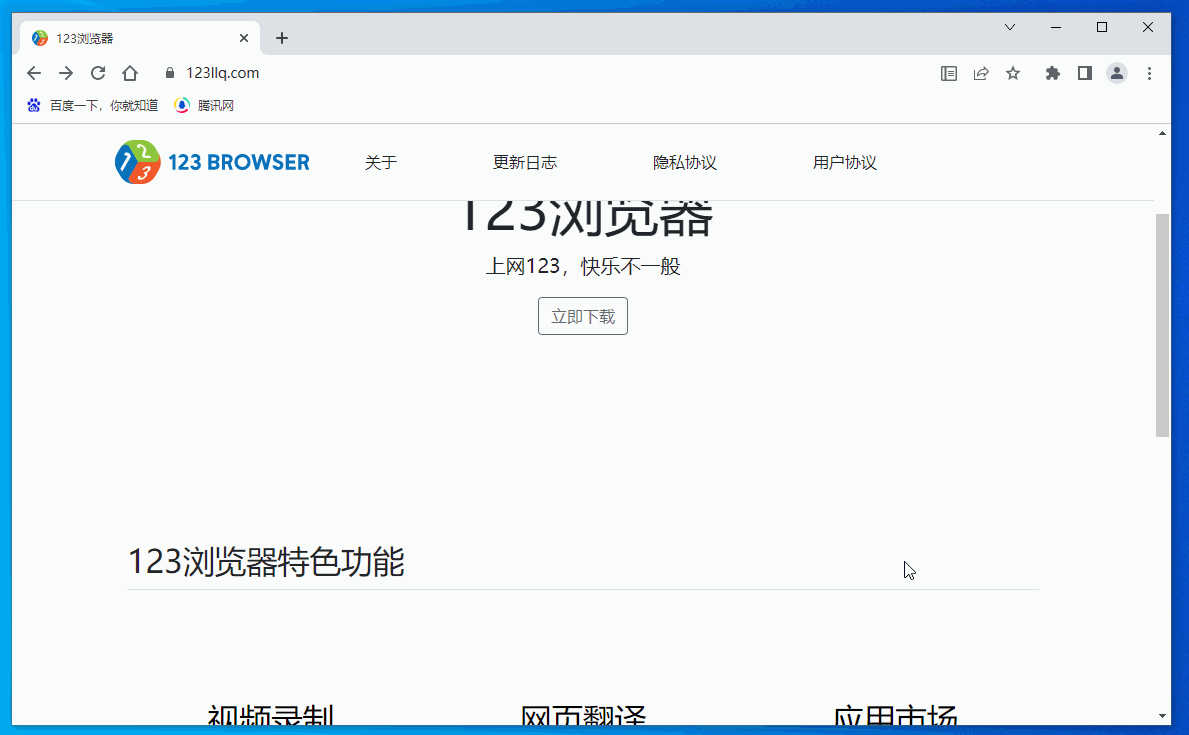Toggle the browser side panel
The image size is (1189, 735).
[x=1084, y=73]
